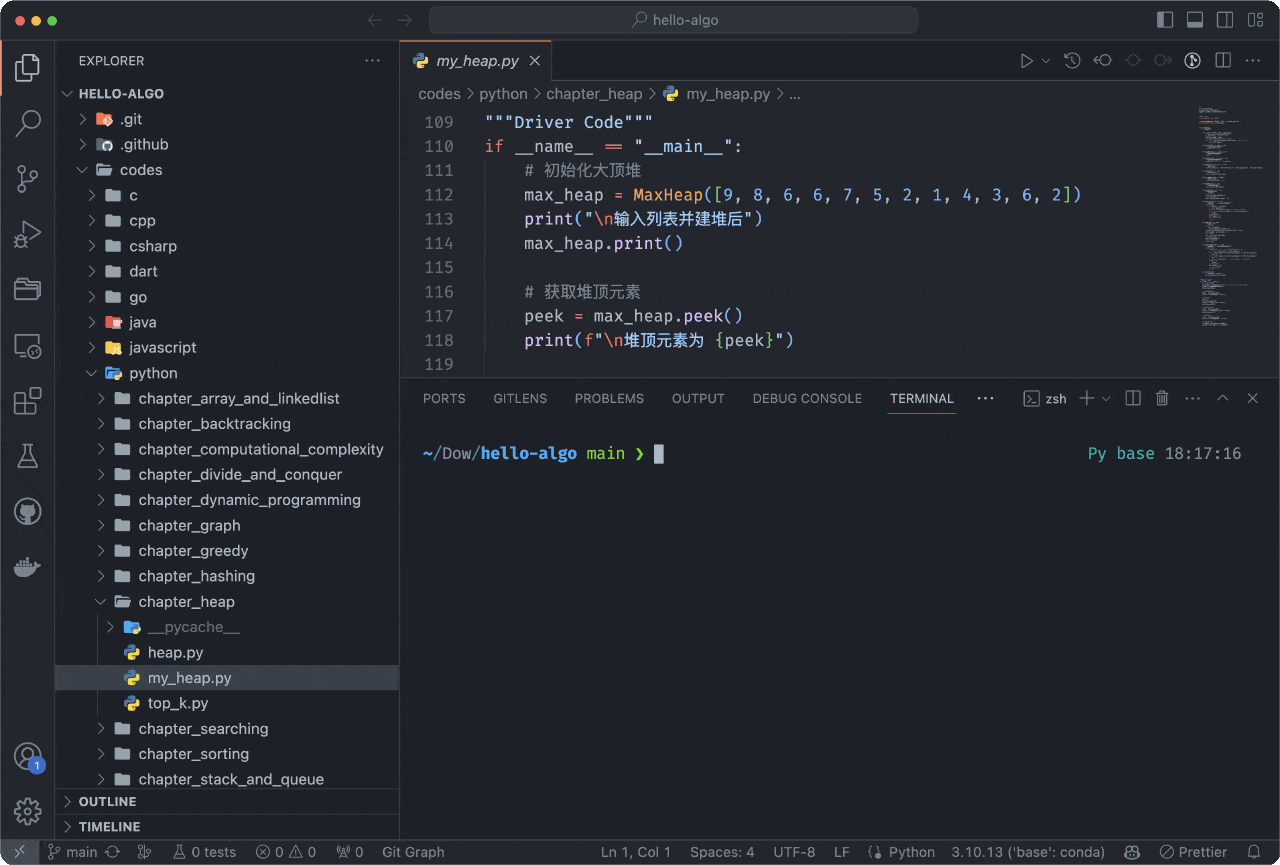Expand the chapter_graph folder
Screen dimensions: 1280x865
click(x=189, y=525)
